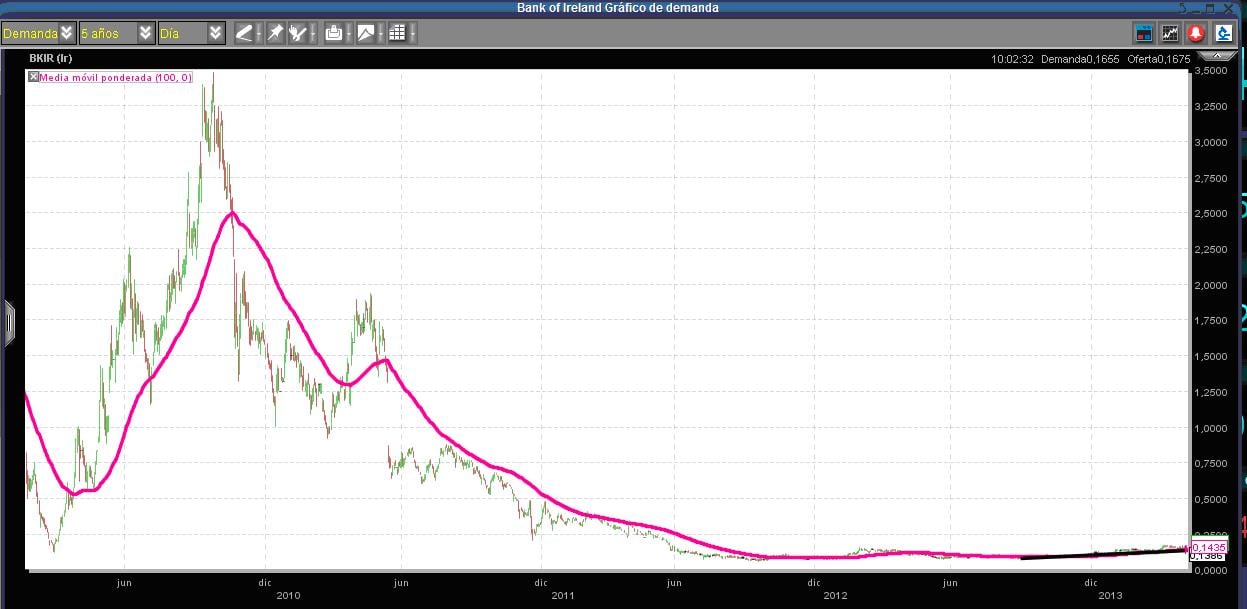Expand options arrow beside the grid icon
The height and width of the screenshot is (609, 1247).
(x=412, y=33)
